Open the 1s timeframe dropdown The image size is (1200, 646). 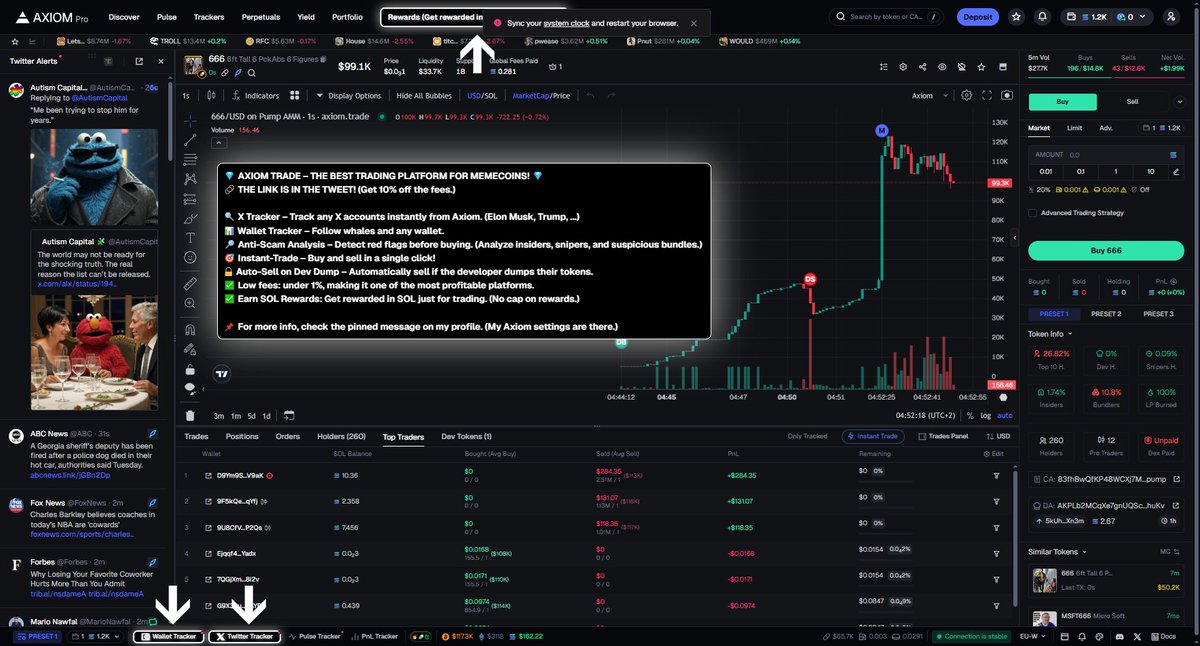(x=186, y=96)
